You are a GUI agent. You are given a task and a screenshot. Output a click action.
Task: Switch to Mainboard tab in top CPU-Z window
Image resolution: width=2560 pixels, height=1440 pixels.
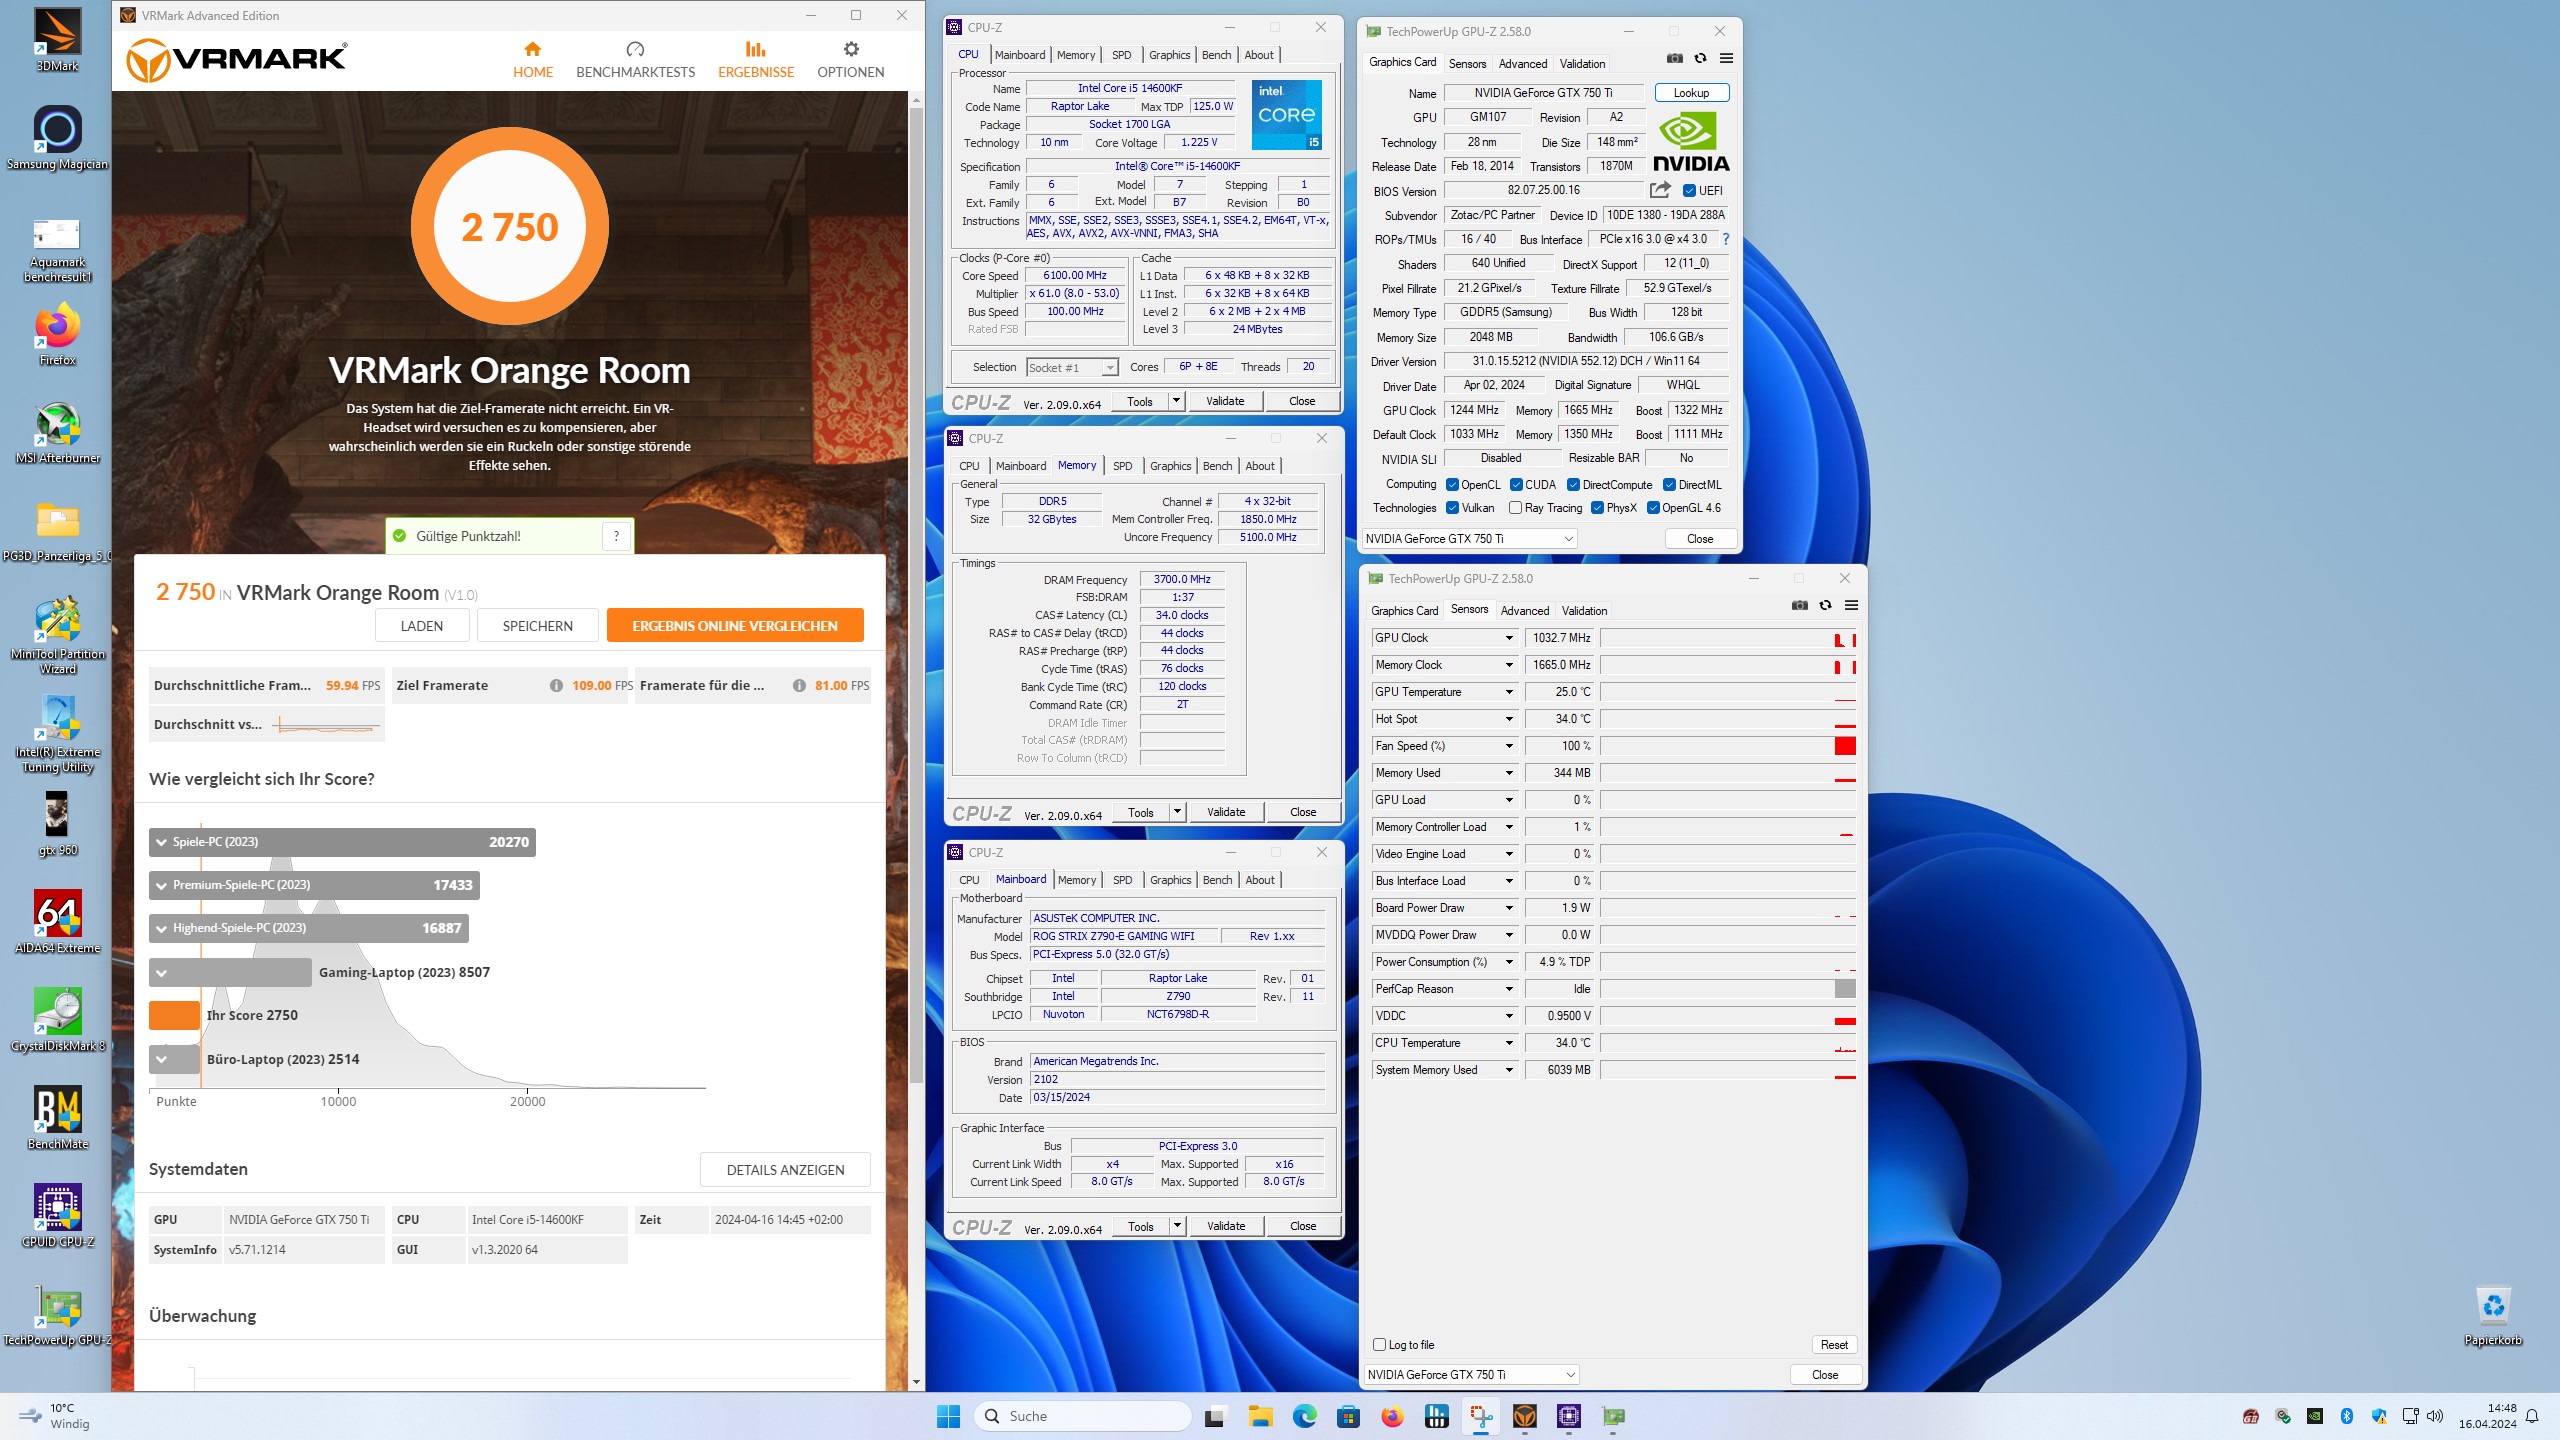pyautogui.click(x=1019, y=55)
